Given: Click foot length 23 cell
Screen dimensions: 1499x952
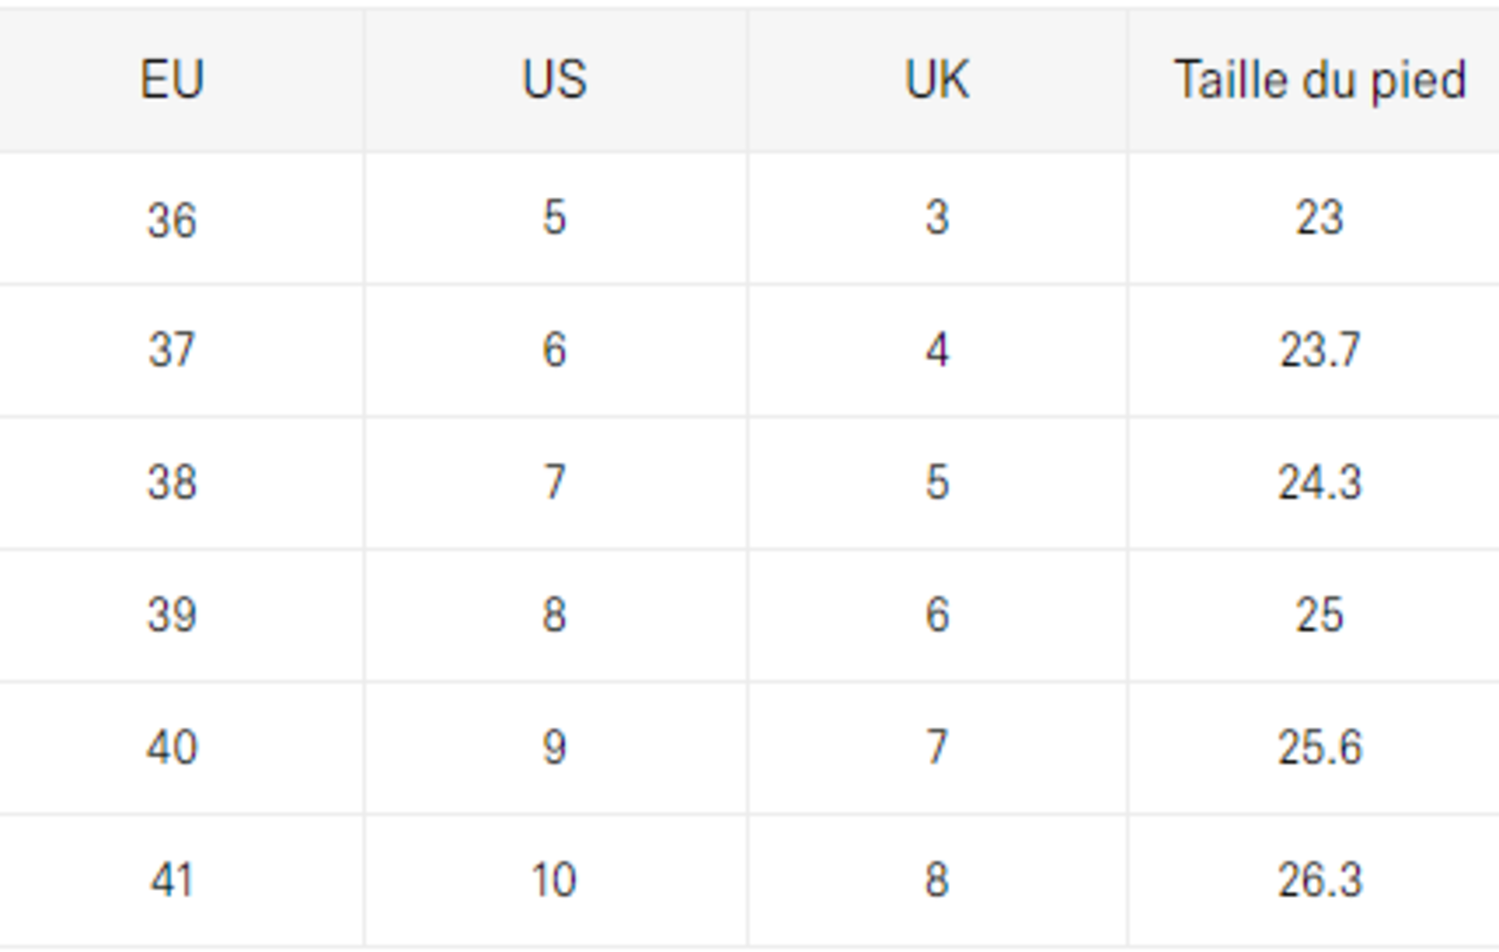Looking at the screenshot, I should 1320,218.
